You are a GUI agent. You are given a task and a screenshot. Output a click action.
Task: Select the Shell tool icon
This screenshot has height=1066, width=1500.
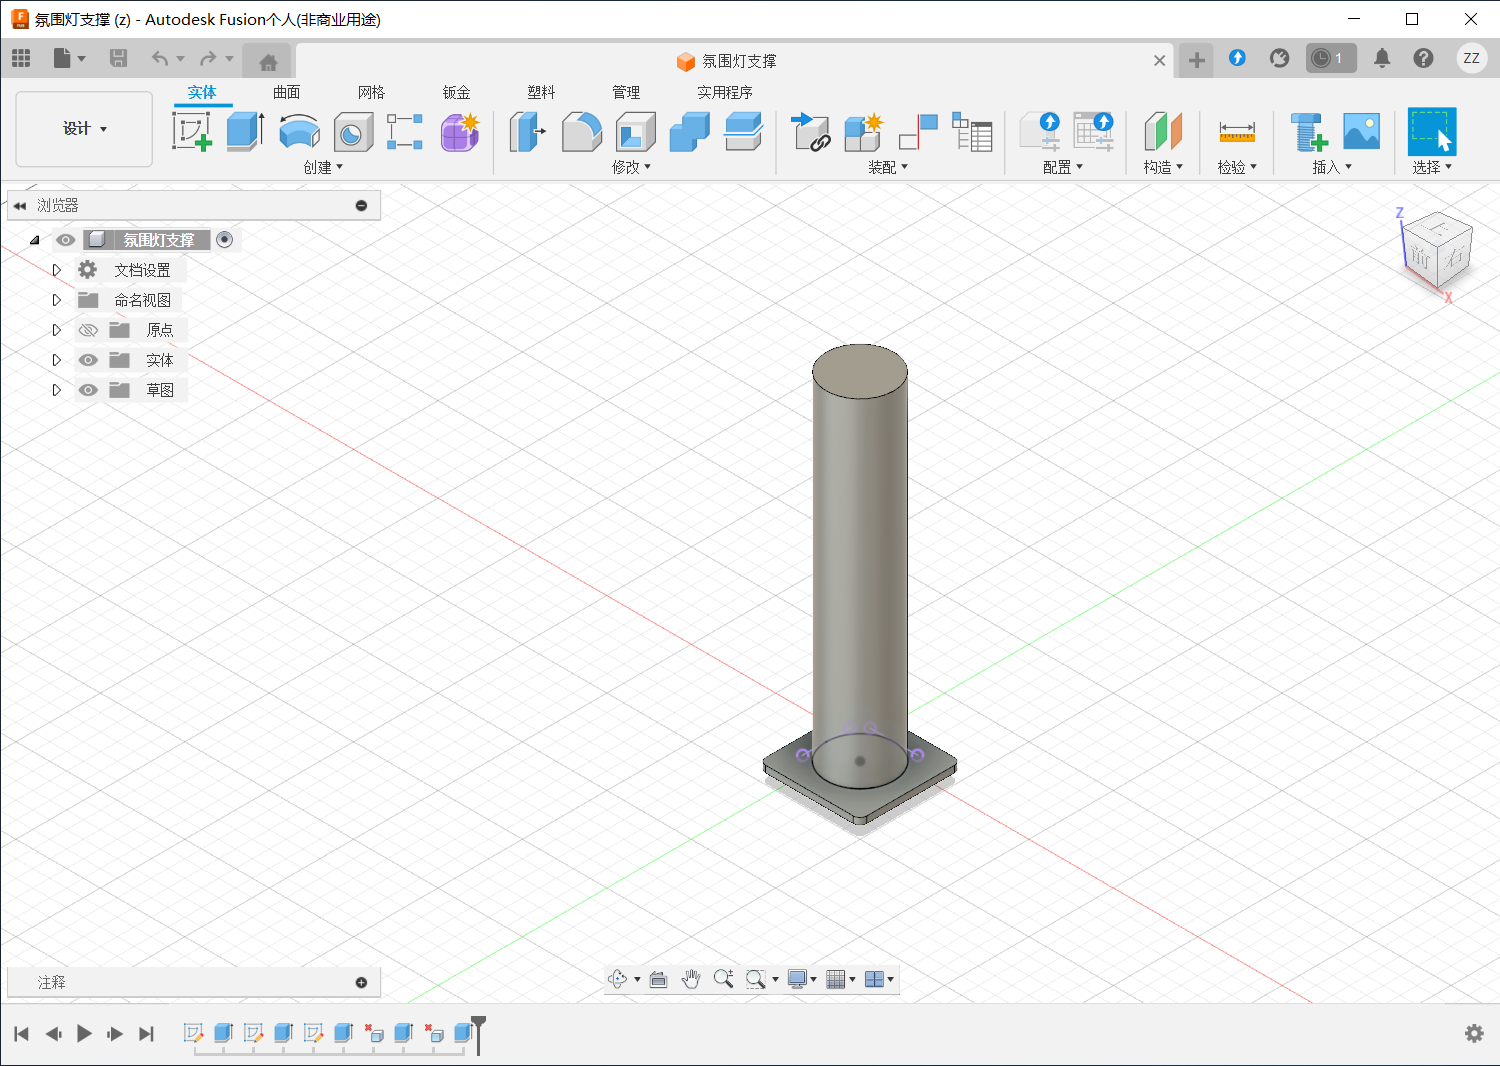click(x=635, y=131)
